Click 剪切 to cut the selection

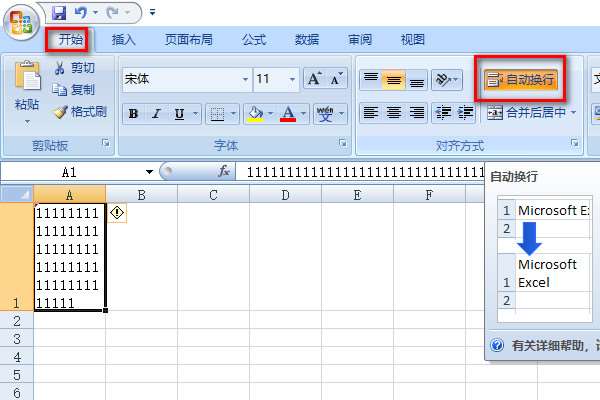point(74,68)
